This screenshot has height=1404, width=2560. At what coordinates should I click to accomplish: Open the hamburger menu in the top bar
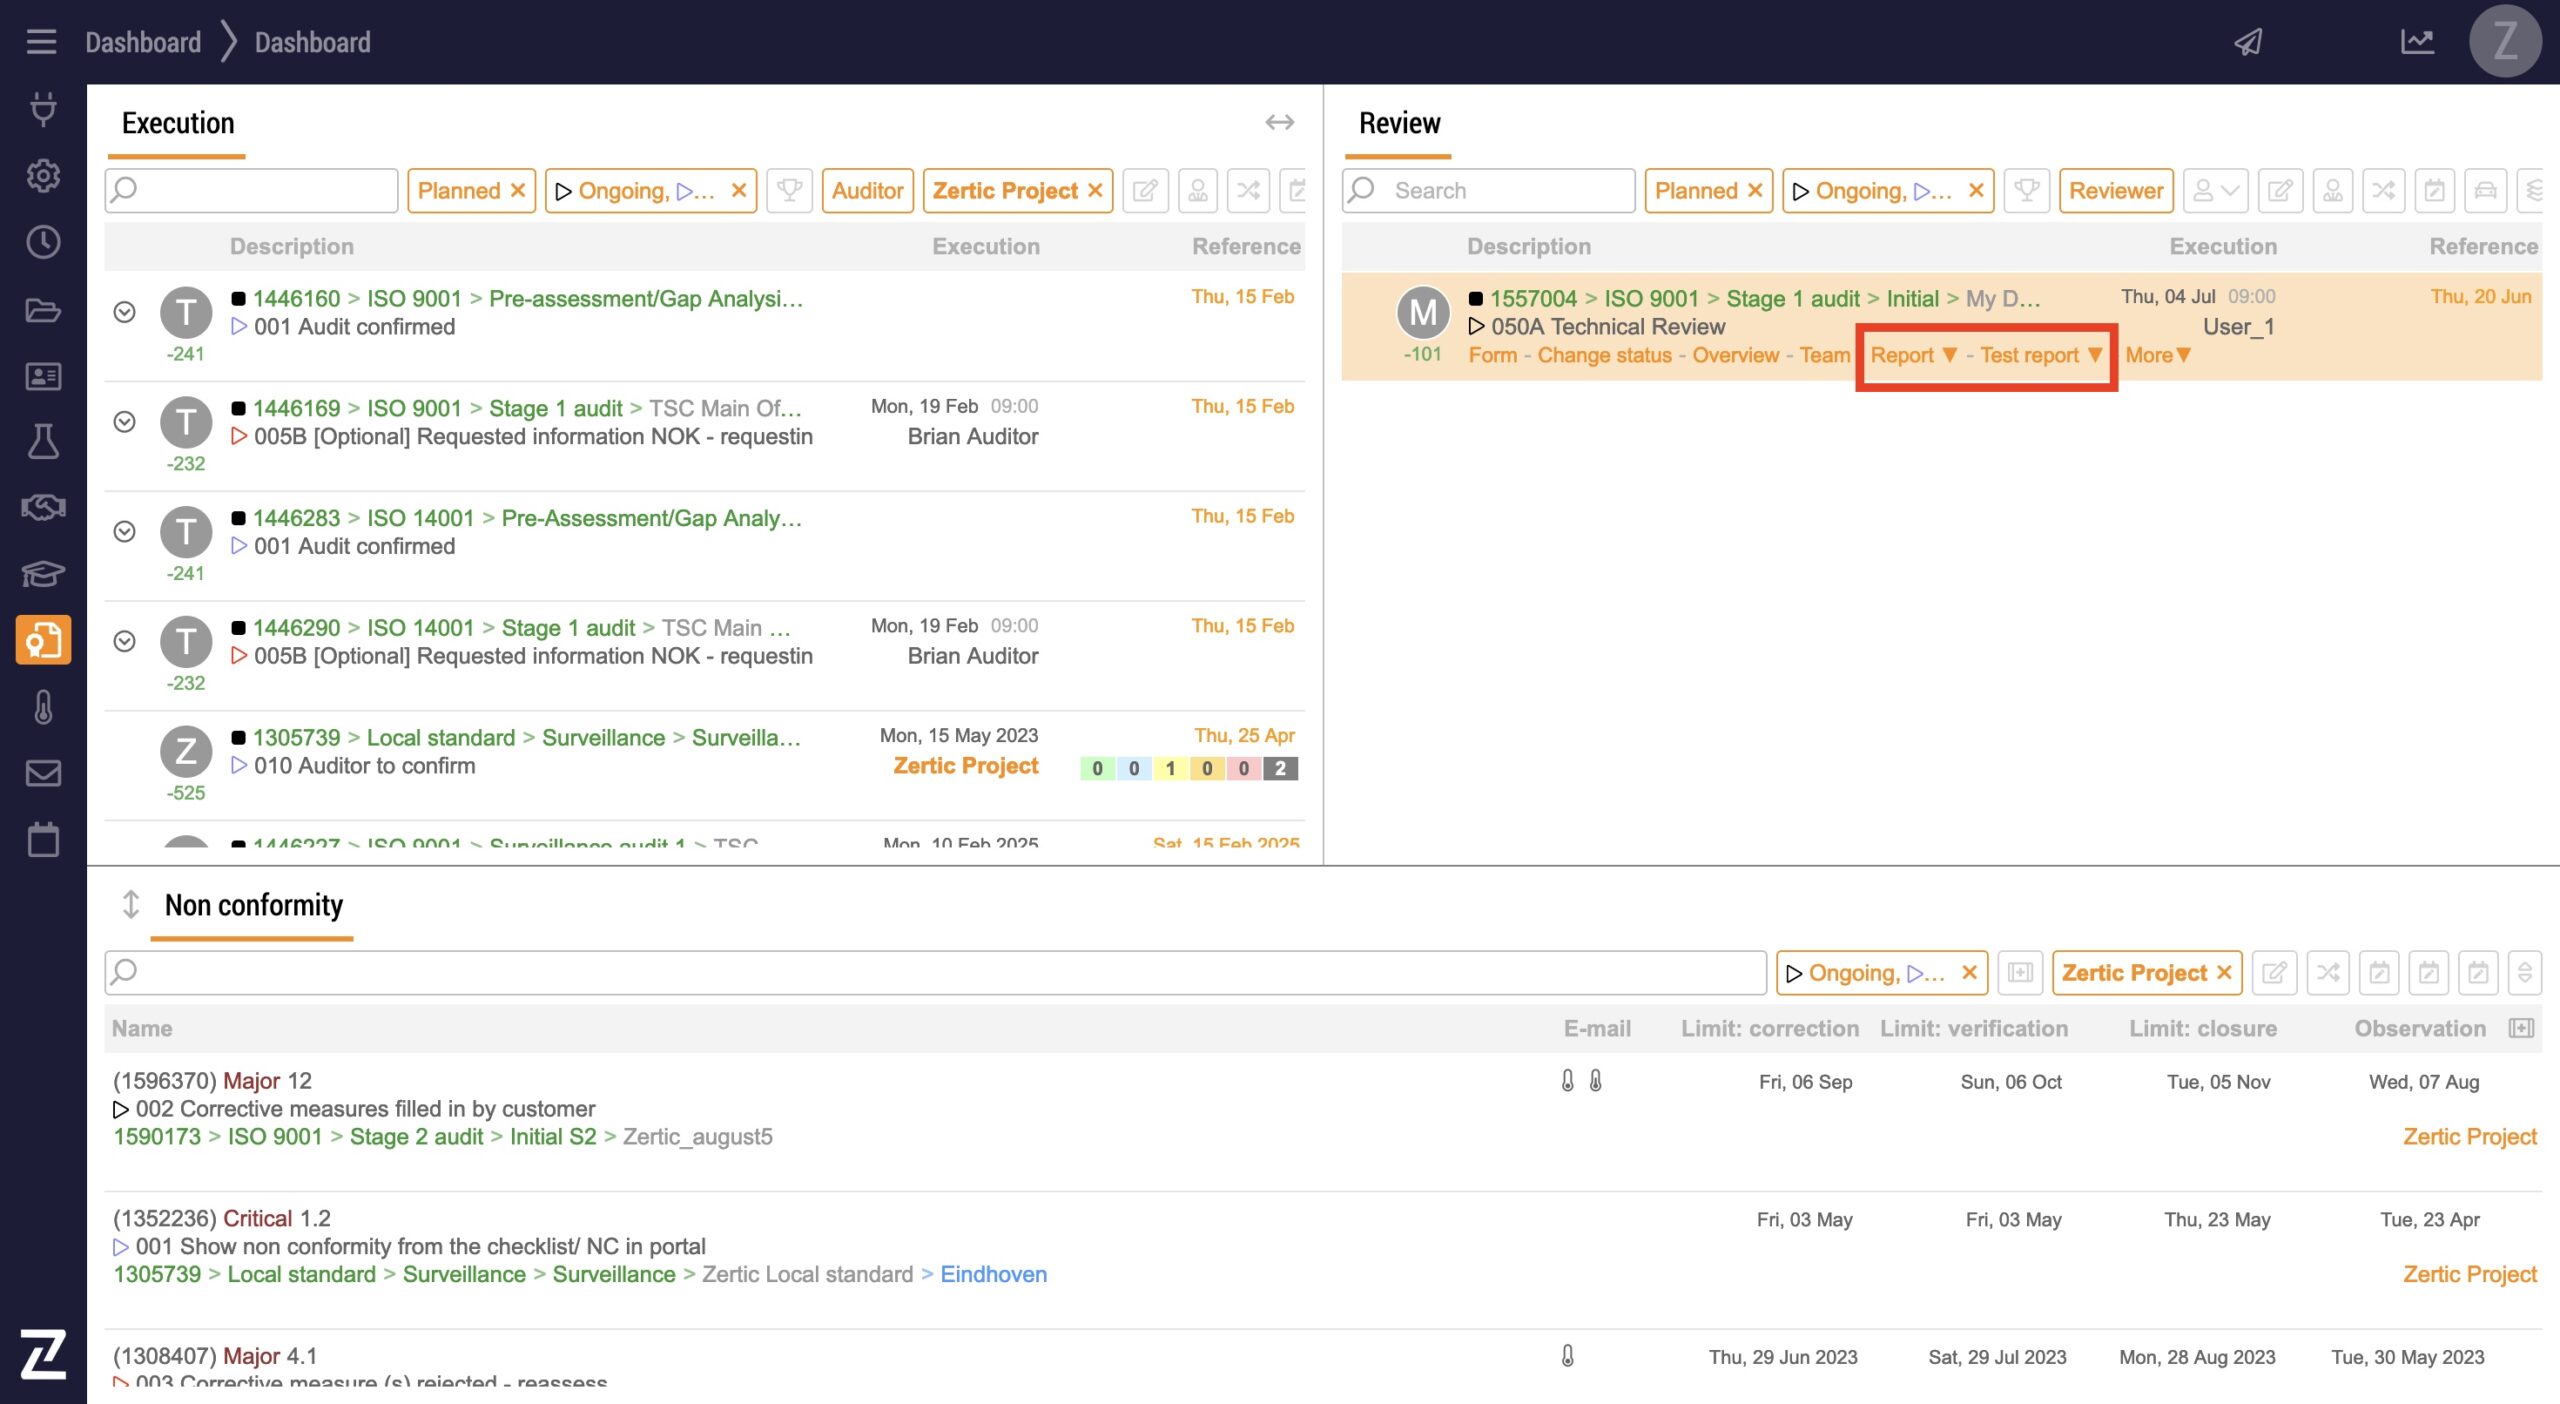point(41,42)
